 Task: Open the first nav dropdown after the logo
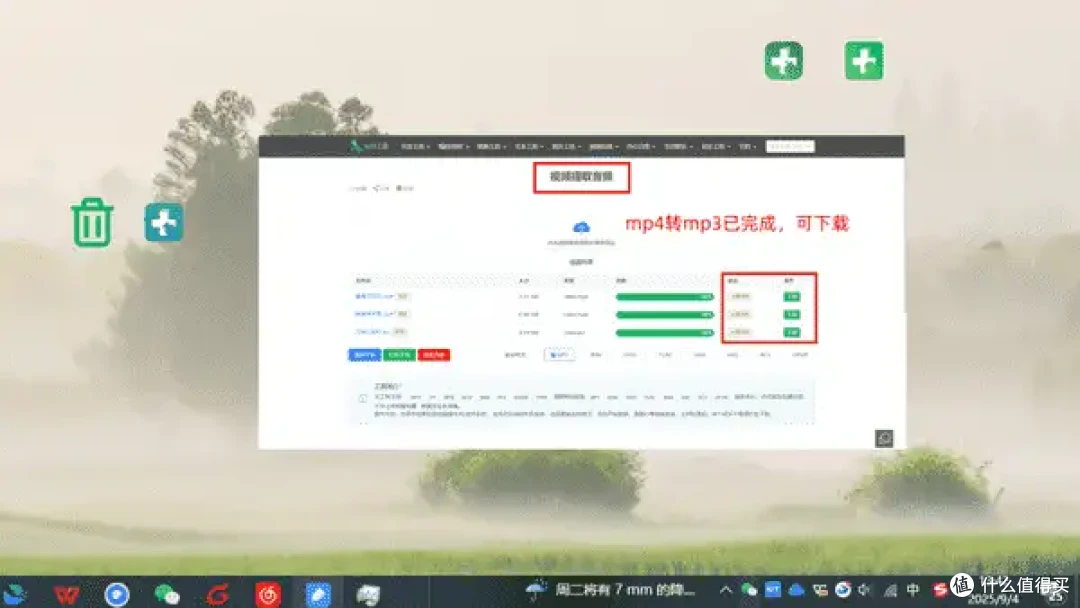[x=415, y=147]
